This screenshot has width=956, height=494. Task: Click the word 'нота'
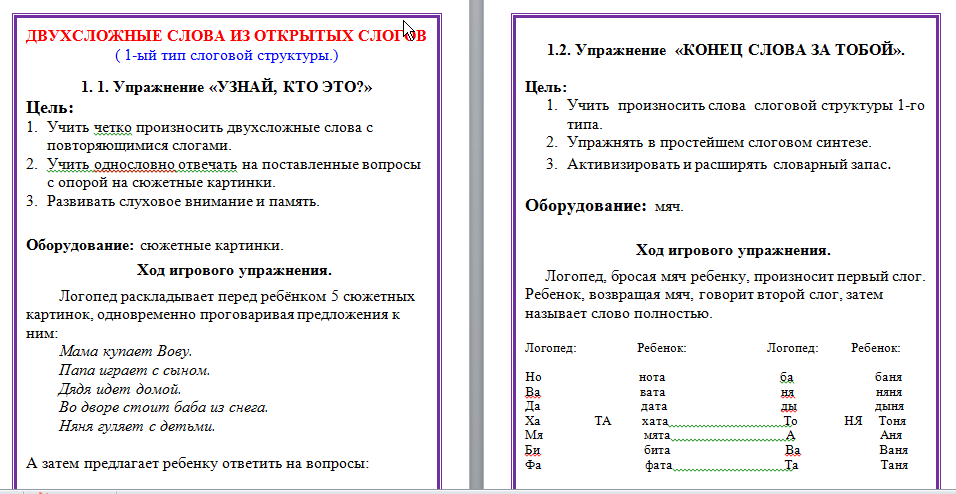tap(652, 377)
